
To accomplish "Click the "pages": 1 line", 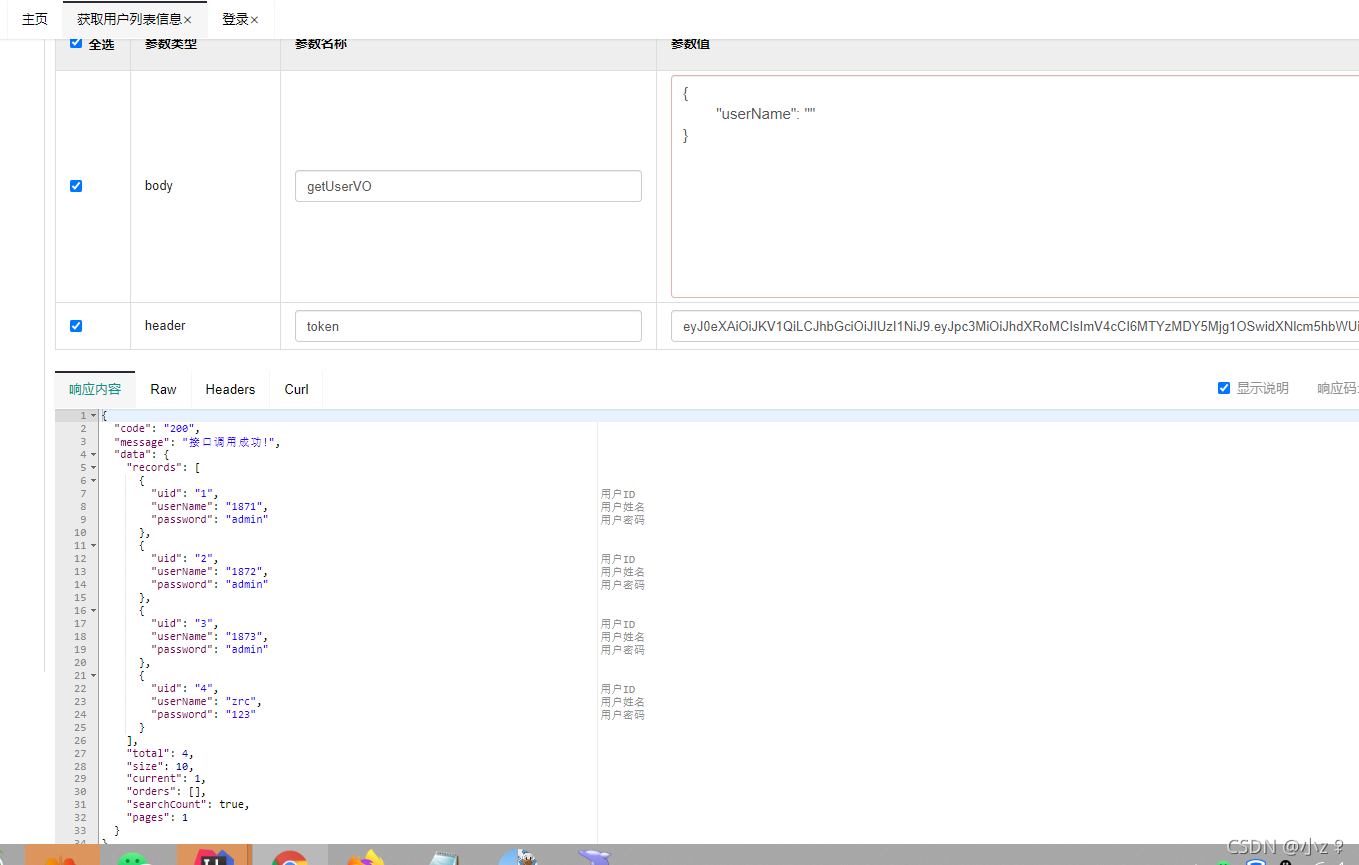I will pos(157,817).
